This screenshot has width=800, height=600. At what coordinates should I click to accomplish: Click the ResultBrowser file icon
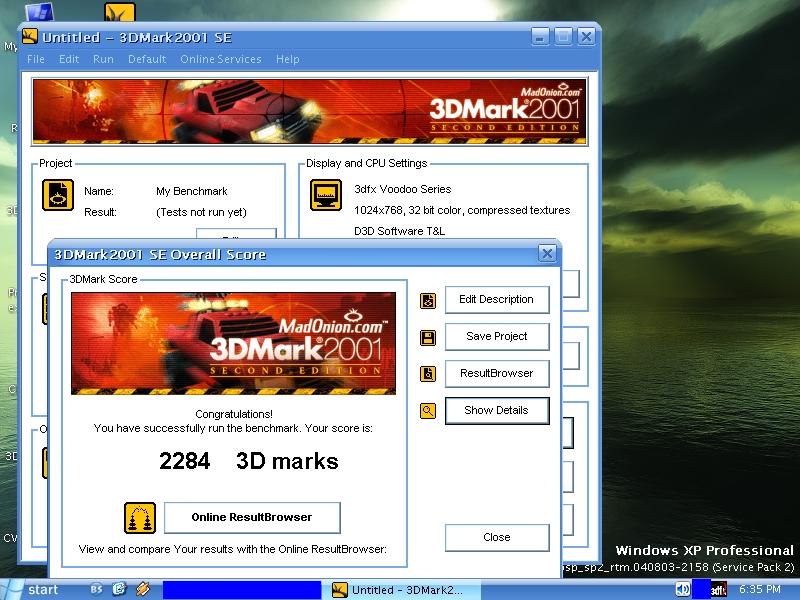pyautogui.click(x=428, y=374)
